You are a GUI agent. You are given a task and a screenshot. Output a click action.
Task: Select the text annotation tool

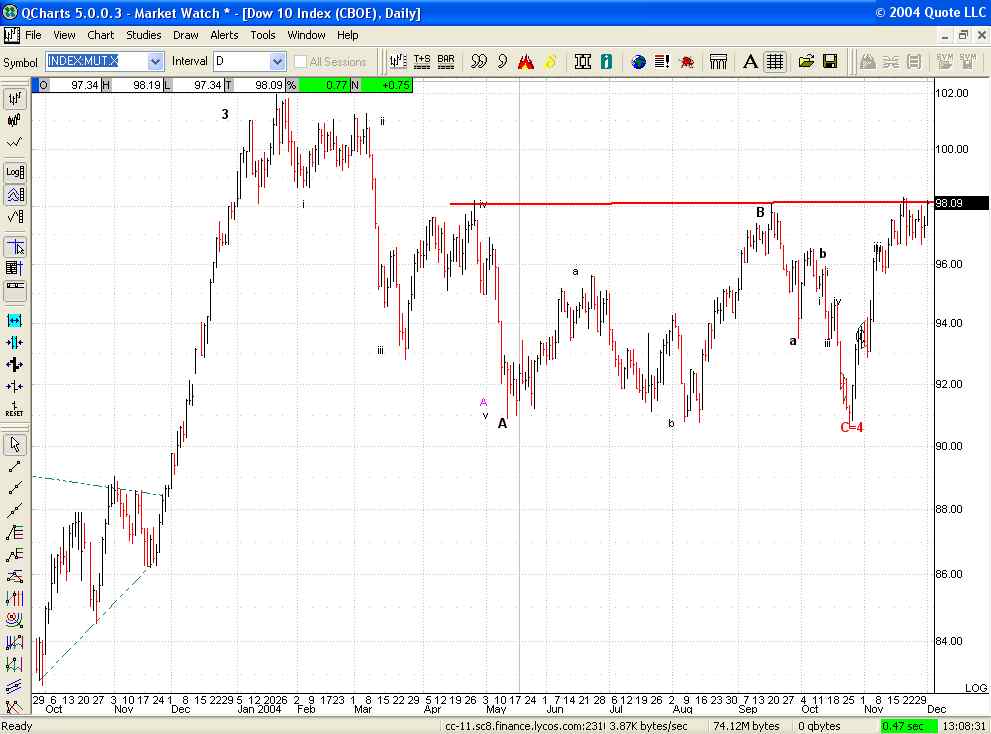pyautogui.click(x=749, y=61)
